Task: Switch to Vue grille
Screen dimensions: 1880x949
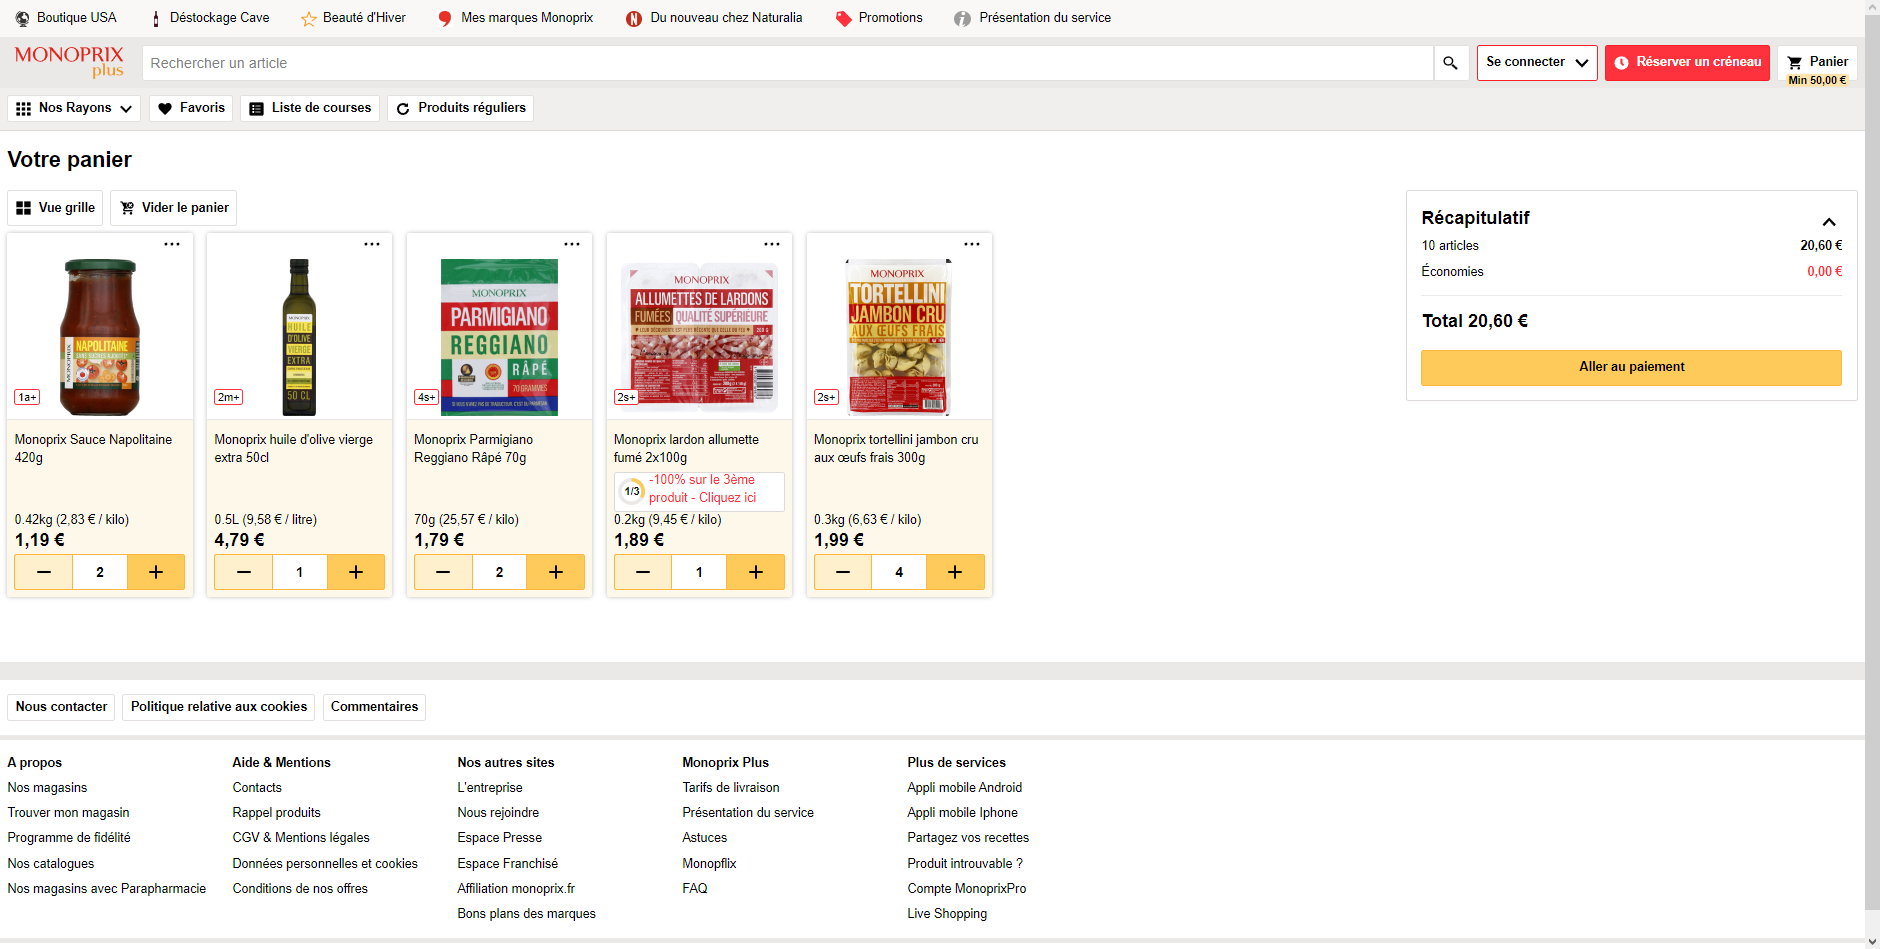Action: tap(55, 208)
